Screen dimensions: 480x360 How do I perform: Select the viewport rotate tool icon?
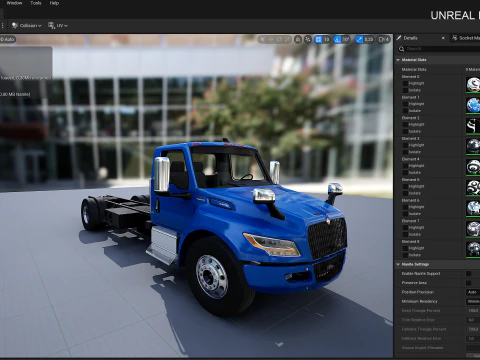pos(279,40)
